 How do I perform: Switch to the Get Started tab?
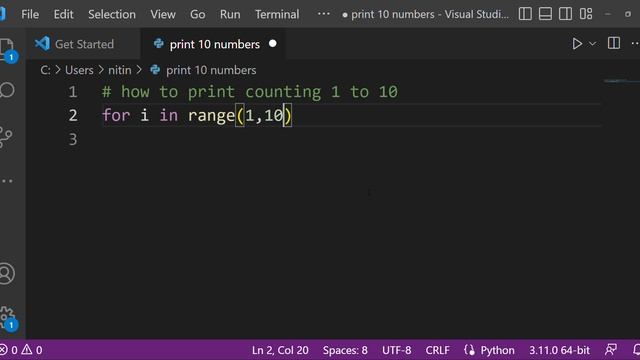coord(84,44)
